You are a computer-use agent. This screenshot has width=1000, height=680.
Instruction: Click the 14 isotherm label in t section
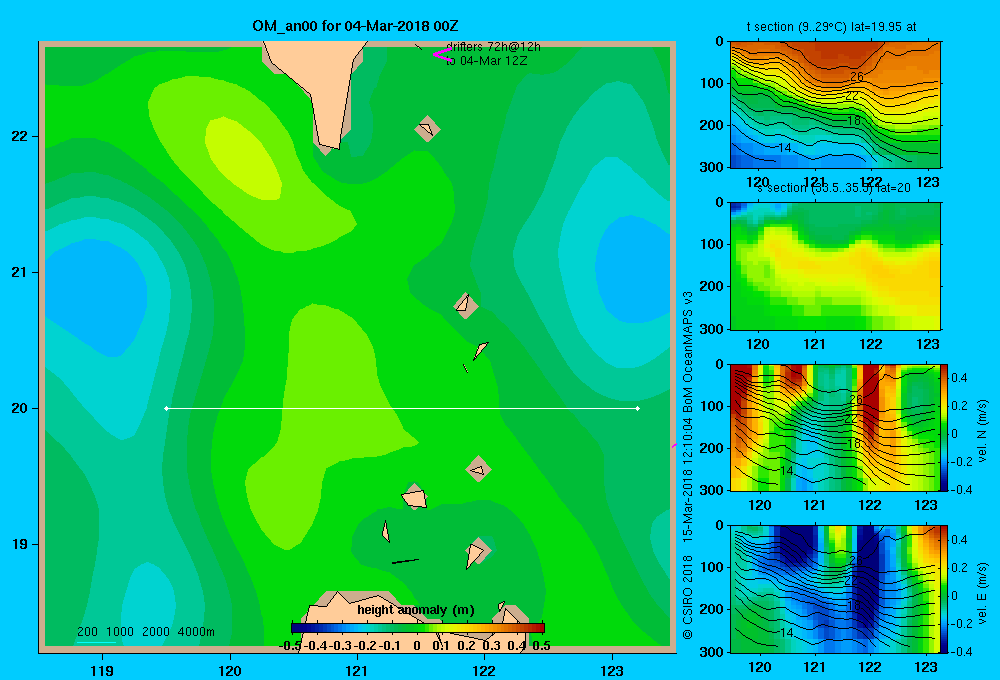784,148
